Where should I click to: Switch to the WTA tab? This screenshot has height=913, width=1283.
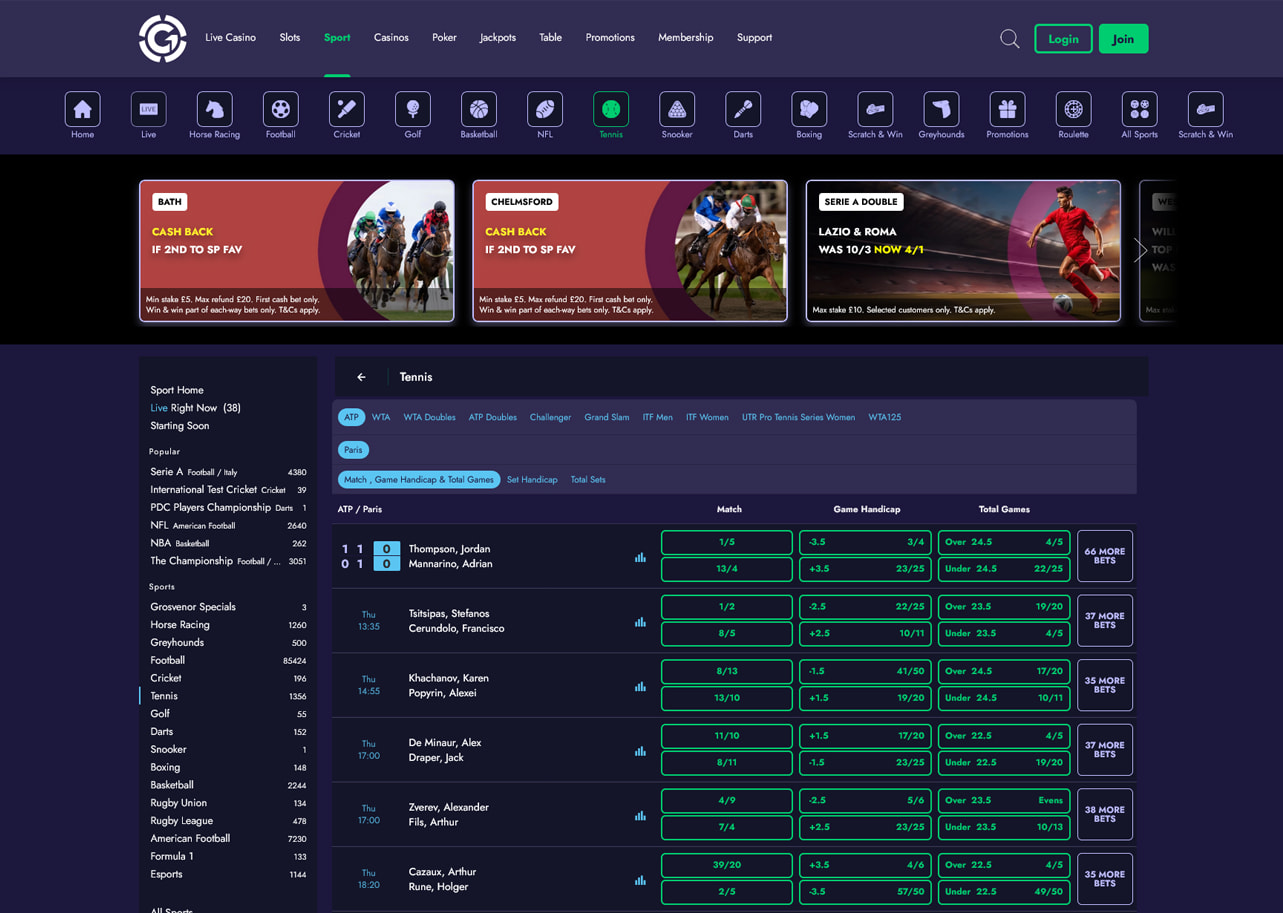click(x=381, y=417)
